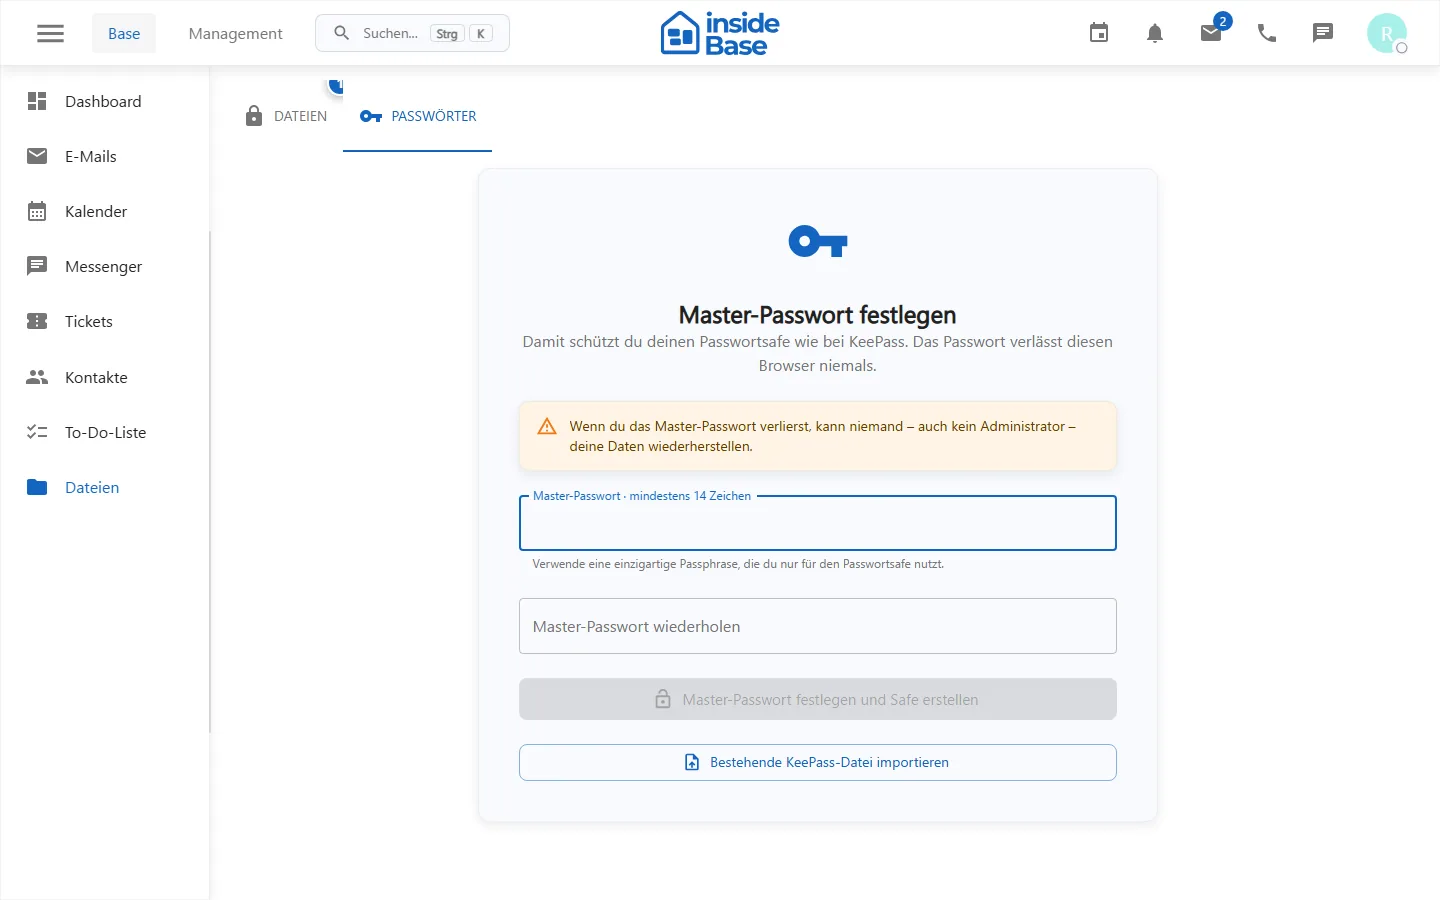Click the Master-Passwort festlegen heading

(x=817, y=315)
